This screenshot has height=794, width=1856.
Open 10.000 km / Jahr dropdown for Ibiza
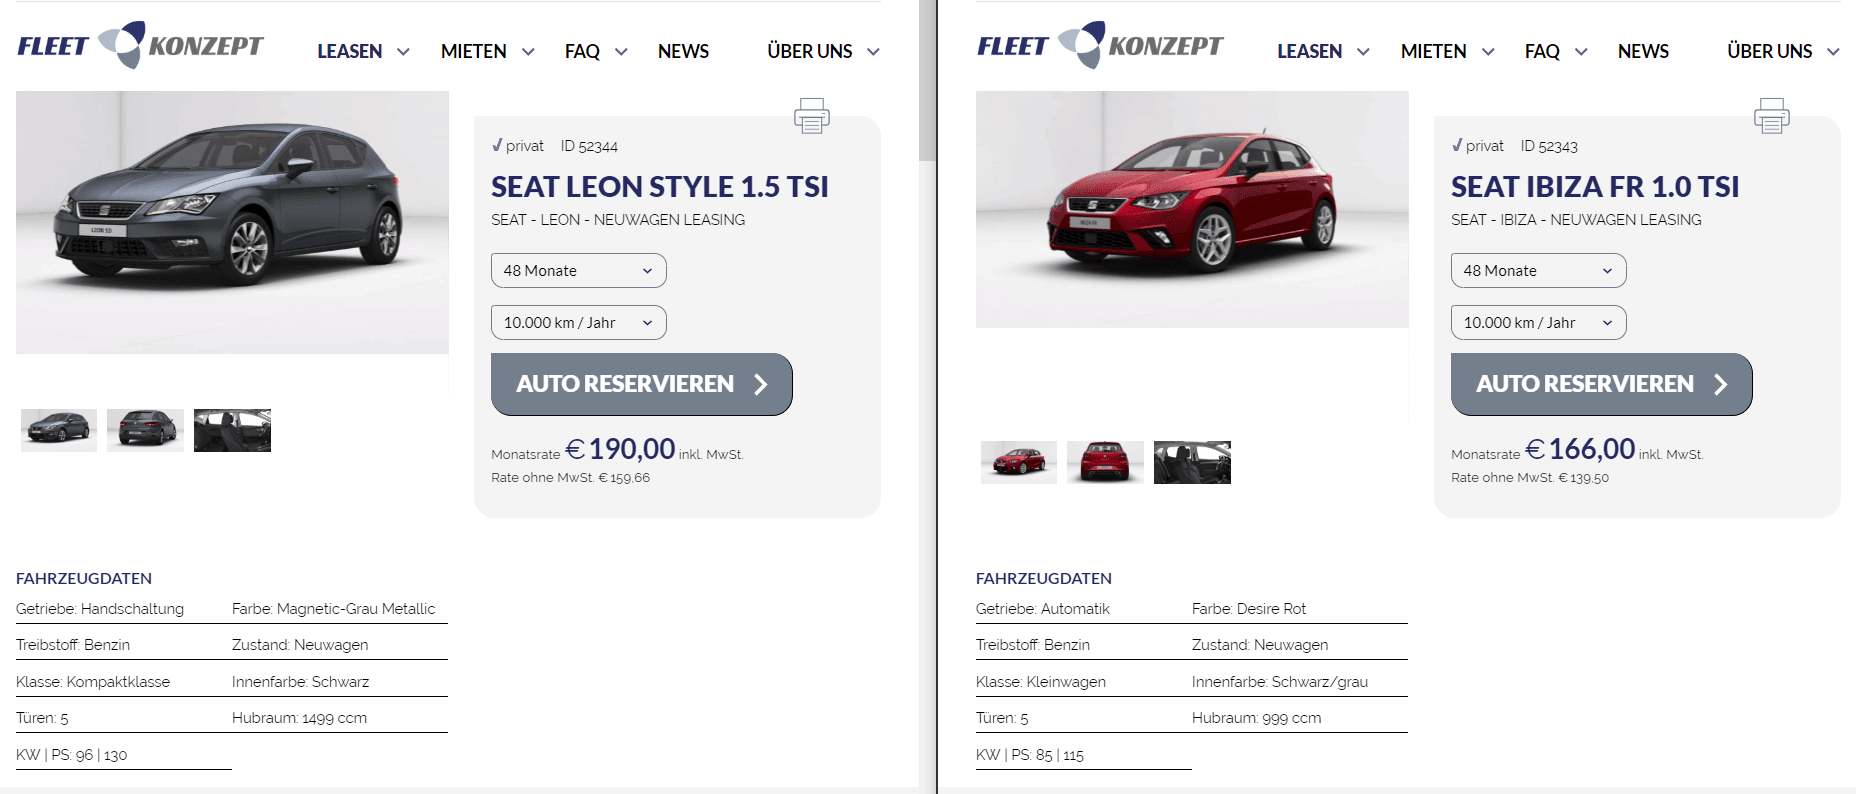click(1539, 322)
